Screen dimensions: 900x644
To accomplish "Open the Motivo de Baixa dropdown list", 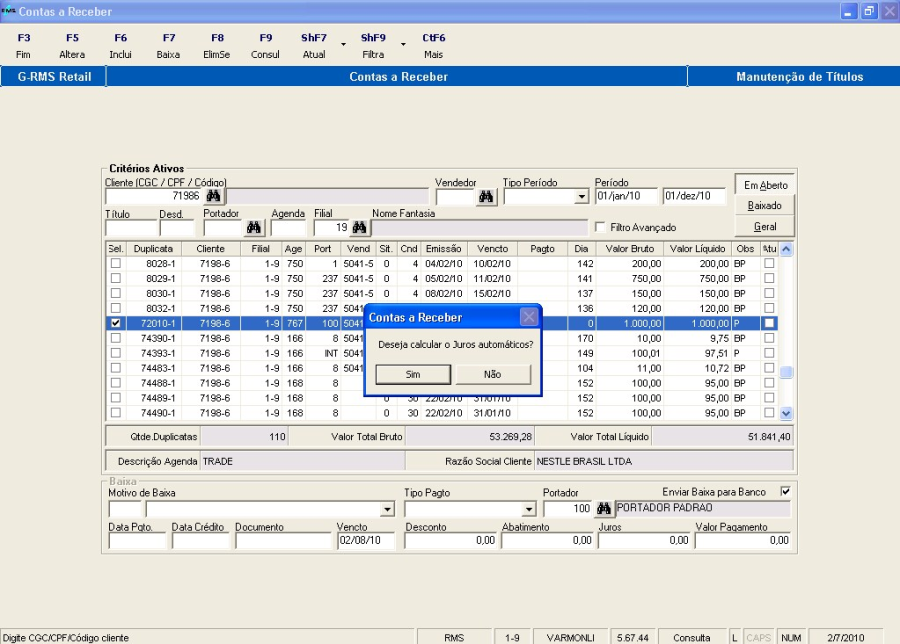I will [x=388, y=509].
